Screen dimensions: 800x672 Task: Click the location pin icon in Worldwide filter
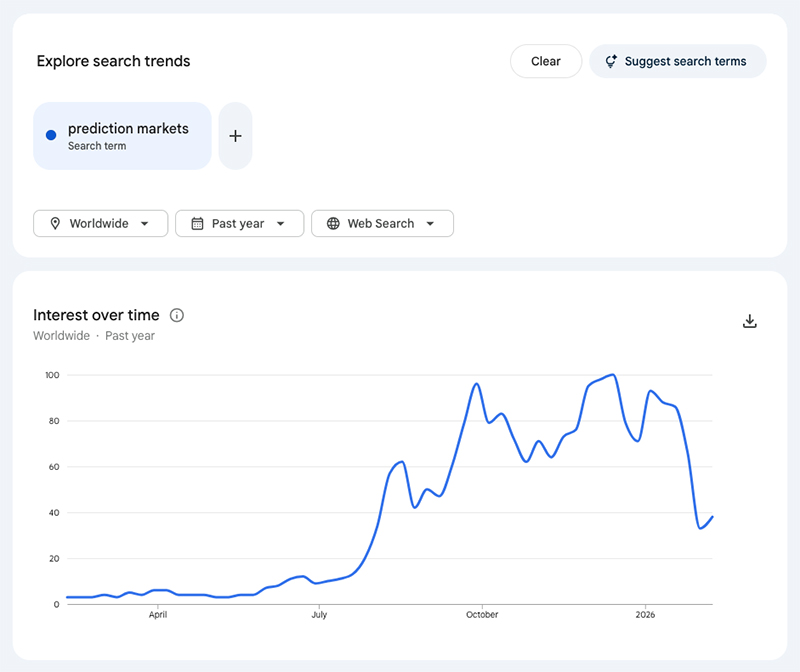(x=55, y=223)
